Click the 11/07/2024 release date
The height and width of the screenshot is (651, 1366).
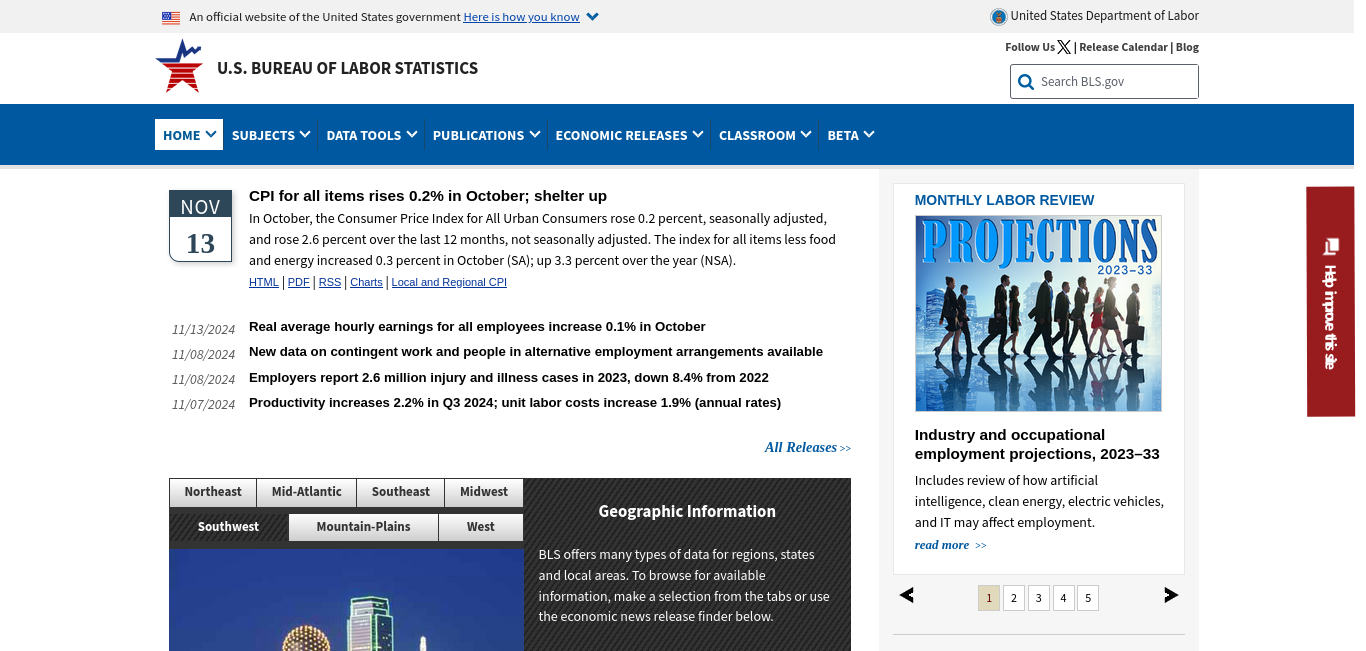point(203,404)
